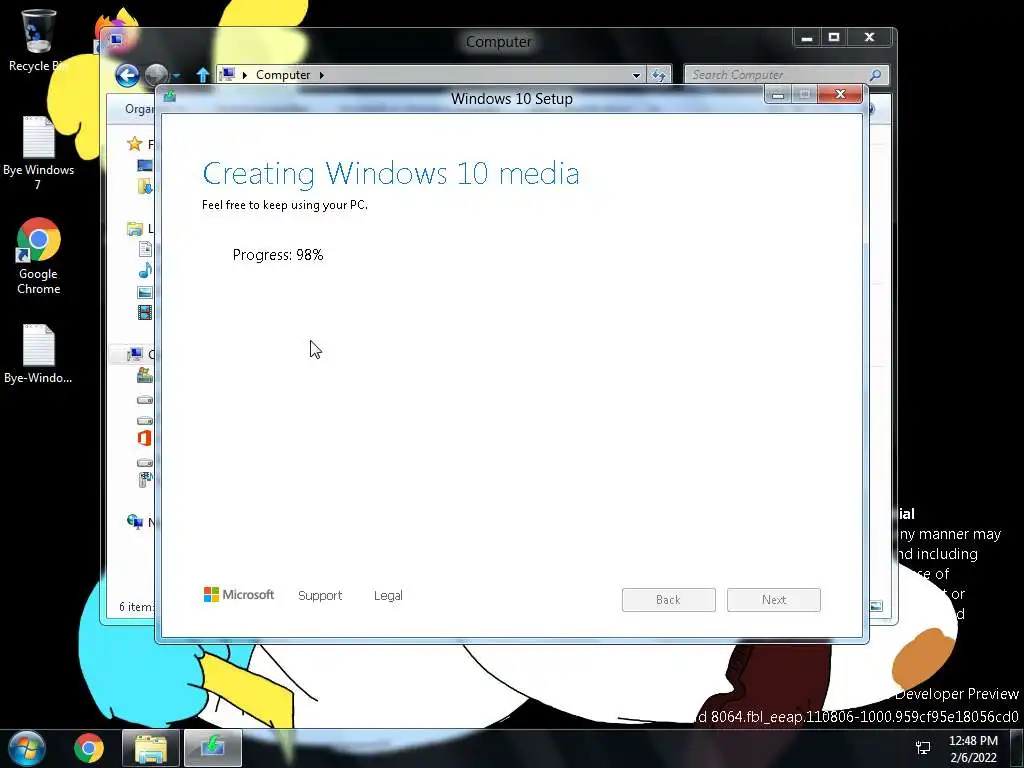Switch to the Windows 10 Setup taskbar button
This screenshot has height=768, width=1024.
213,748
